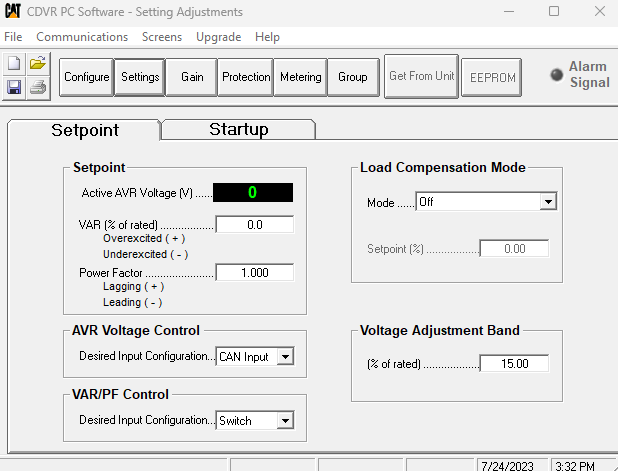The height and width of the screenshot is (471, 618).
Task: Click the printer icon
Action: [38, 87]
